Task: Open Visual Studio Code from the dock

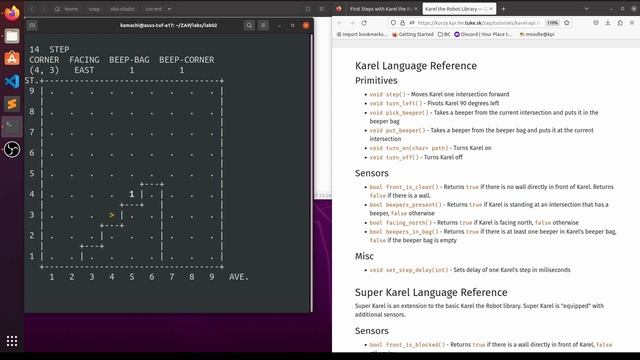Action: click(x=12, y=81)
